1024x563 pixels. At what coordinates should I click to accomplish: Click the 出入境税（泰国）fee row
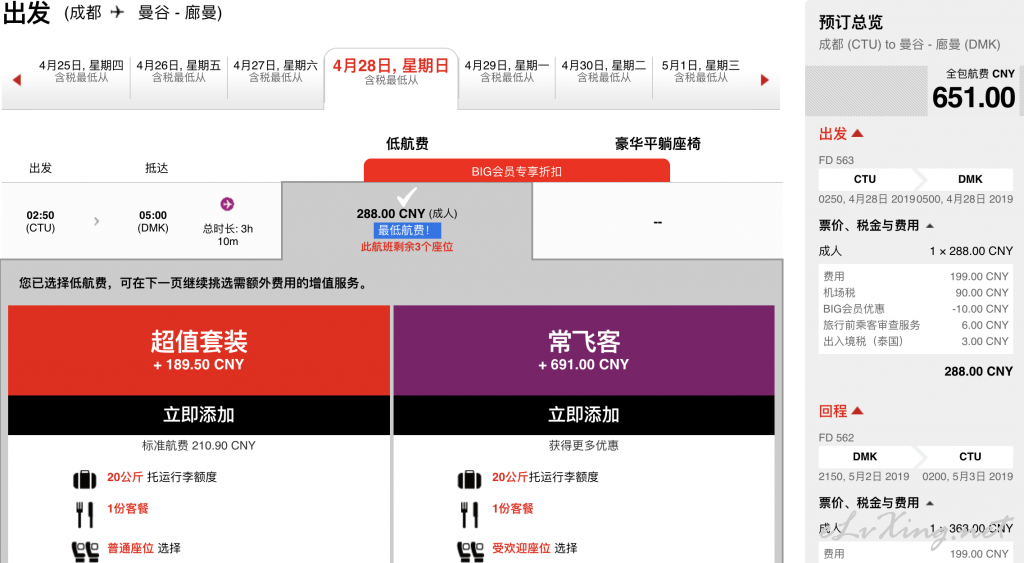point(916,342)
